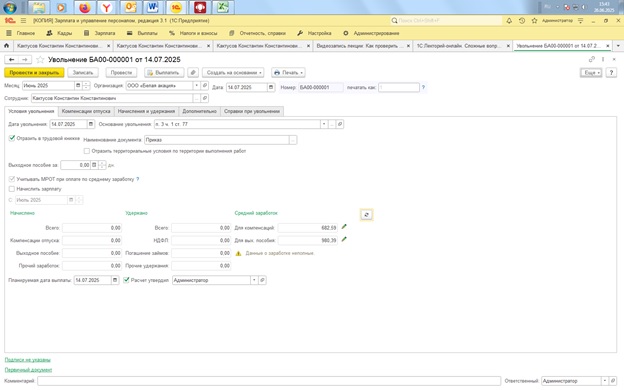
Task: Toggle Отразить в трудовой книжке checkbox
Action: tap(12, 138)
